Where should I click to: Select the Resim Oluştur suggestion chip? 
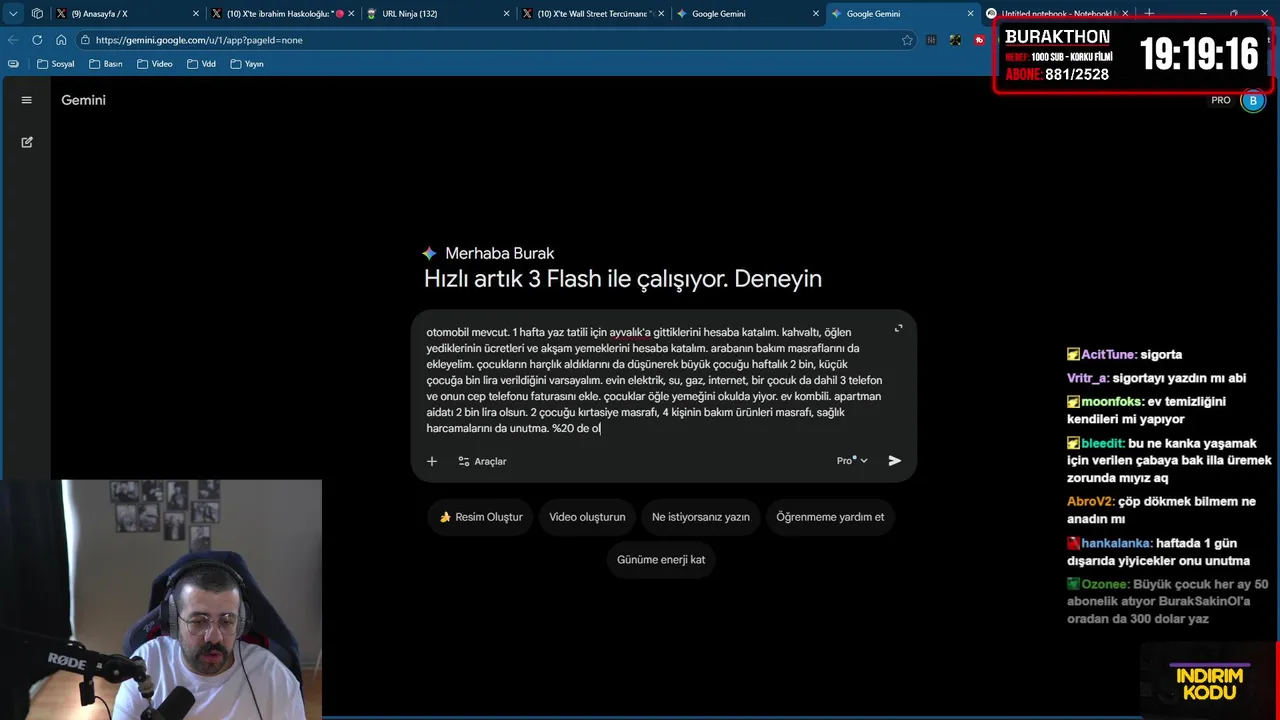point(481,517)
